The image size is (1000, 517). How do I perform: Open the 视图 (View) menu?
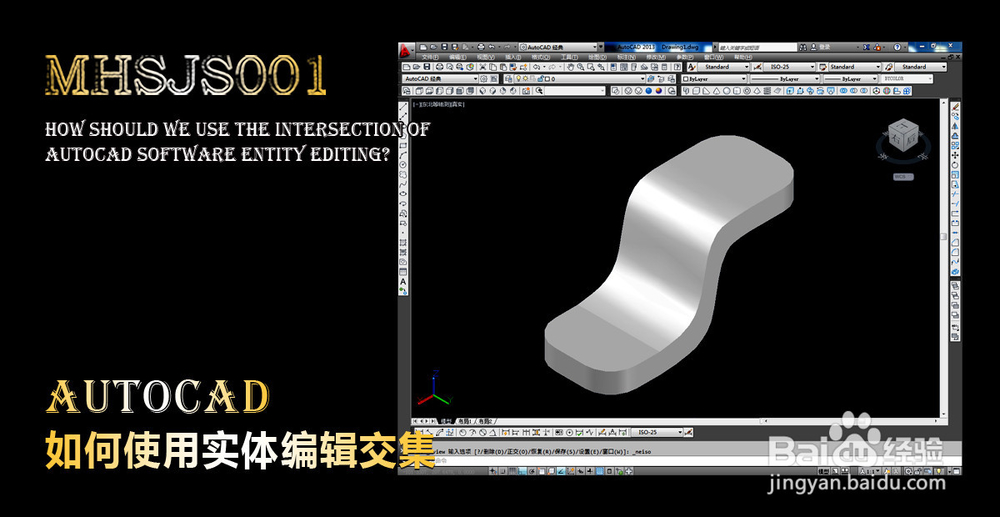pyautogui.click(x=486, y=57)
